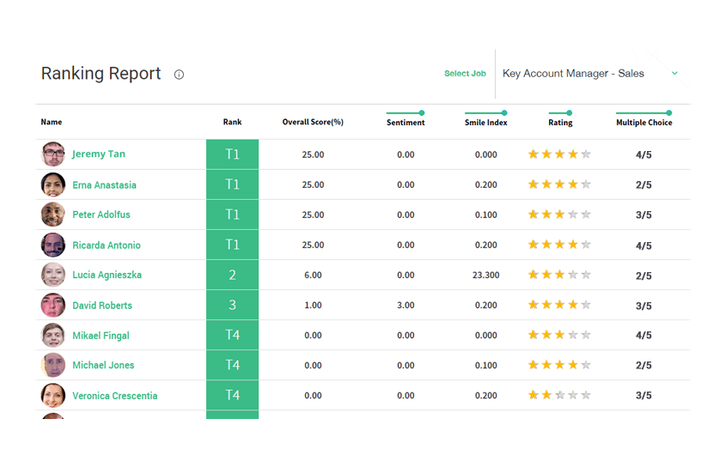Viewport: 726px width, 473px height.
Task: Open Michael Jones candidate profile link
Action: (x=103, y=365)
